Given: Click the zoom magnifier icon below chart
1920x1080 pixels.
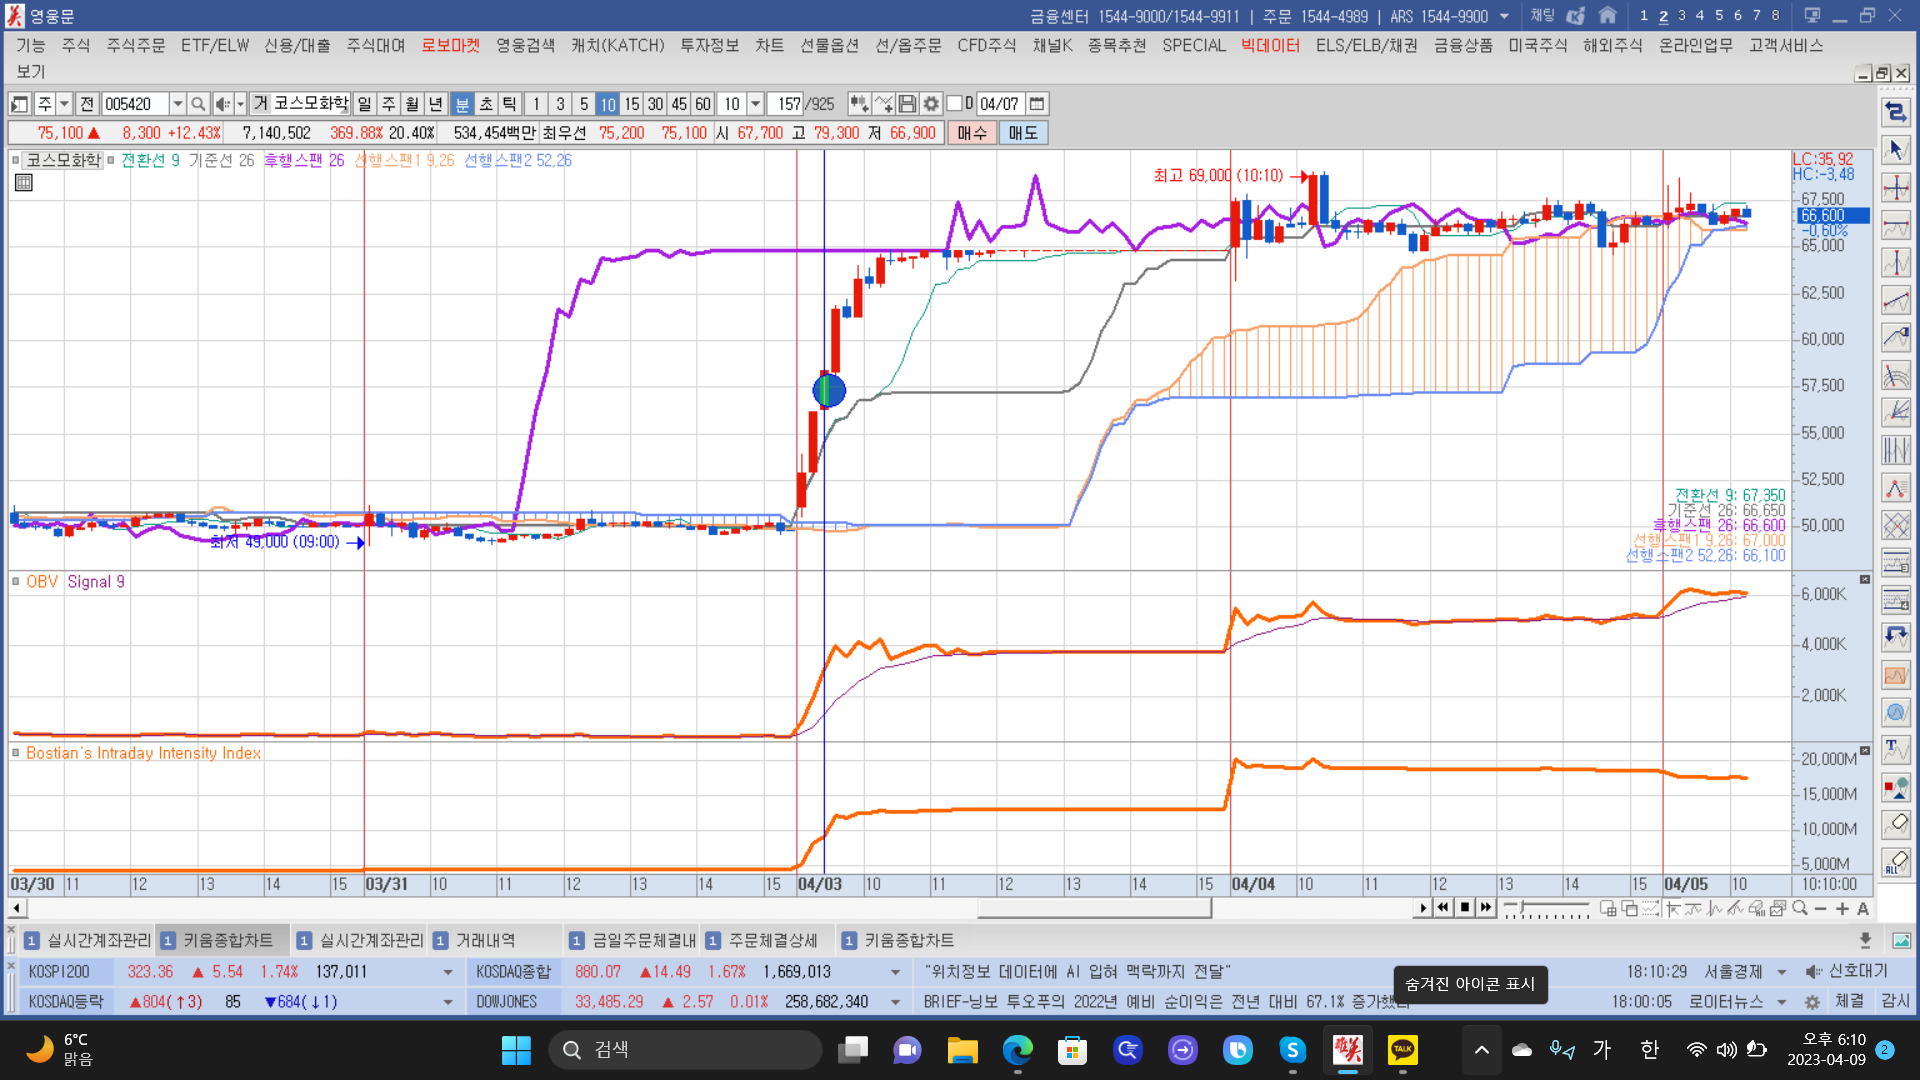Looking at the screenshot, I should click(1800, 908).
